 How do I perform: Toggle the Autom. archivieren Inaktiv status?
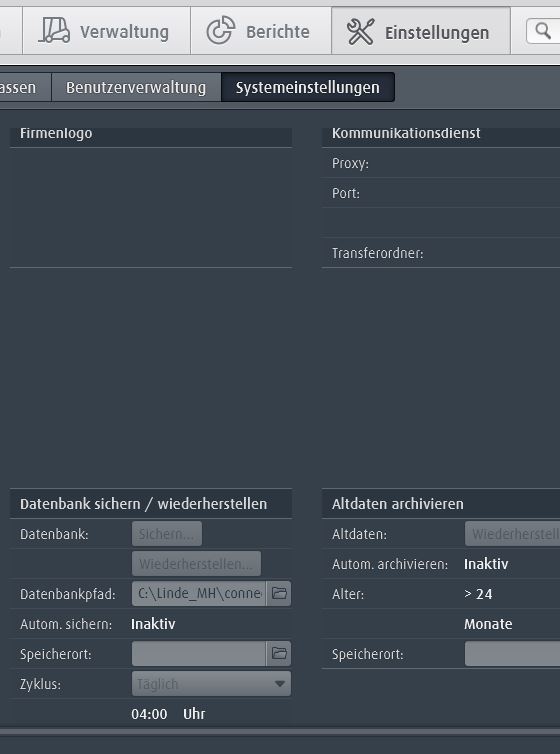[486, 564]
